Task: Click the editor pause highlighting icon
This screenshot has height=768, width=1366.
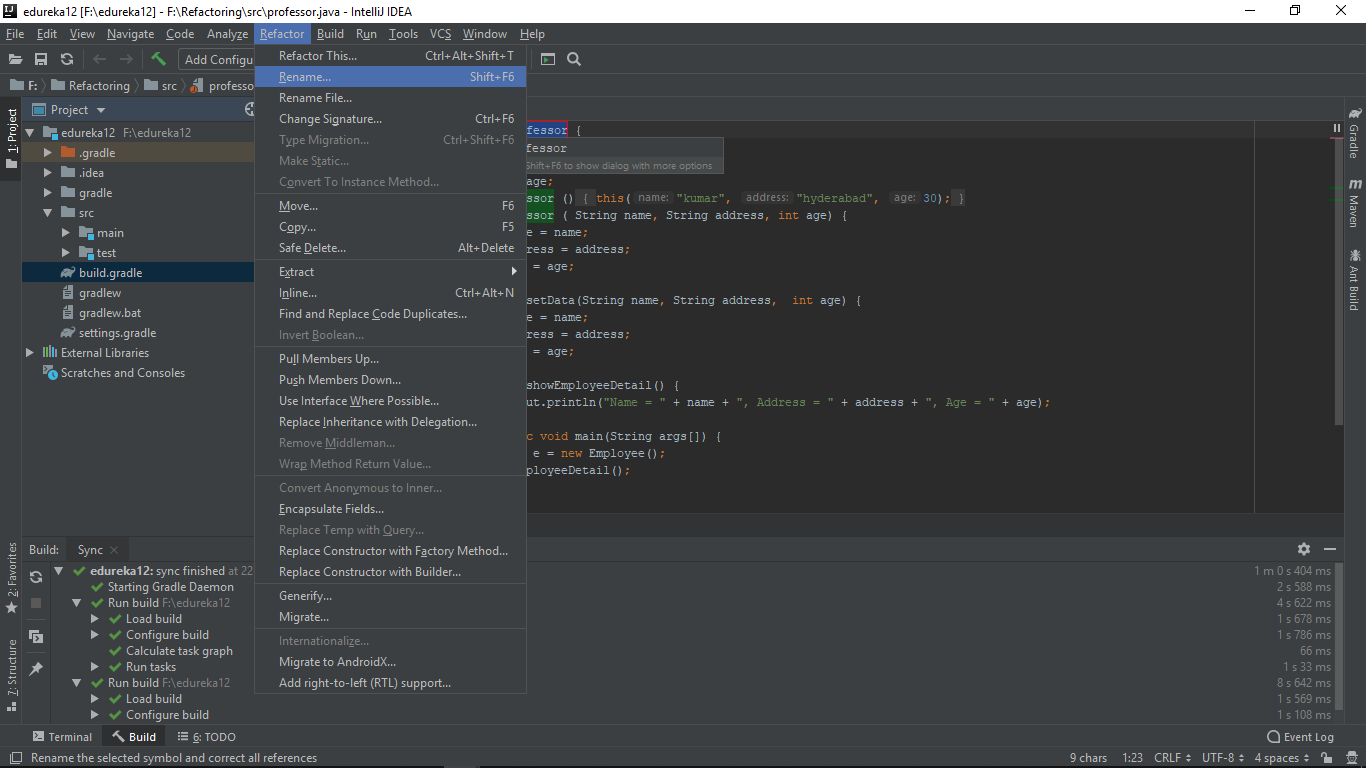Action: pos(1336,128)
